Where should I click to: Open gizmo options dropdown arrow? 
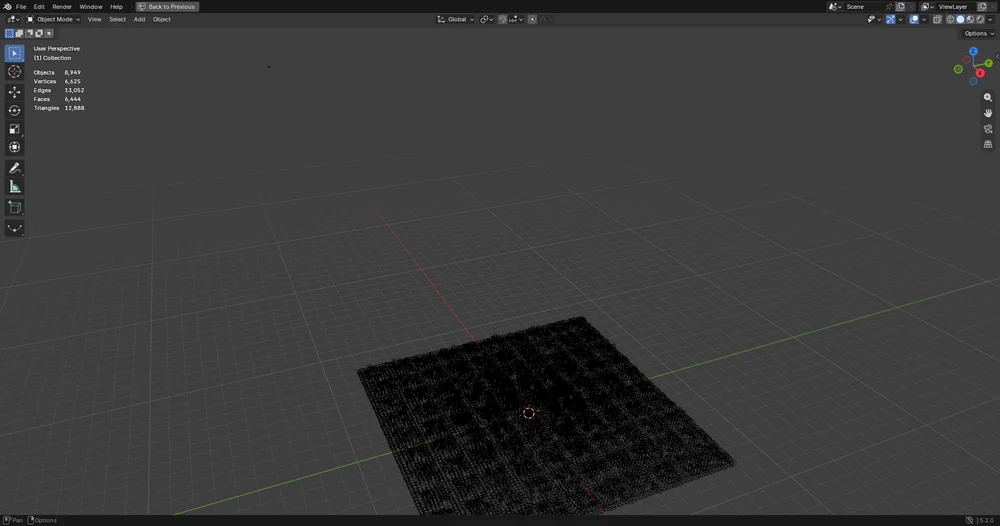[x=901, y=19]
